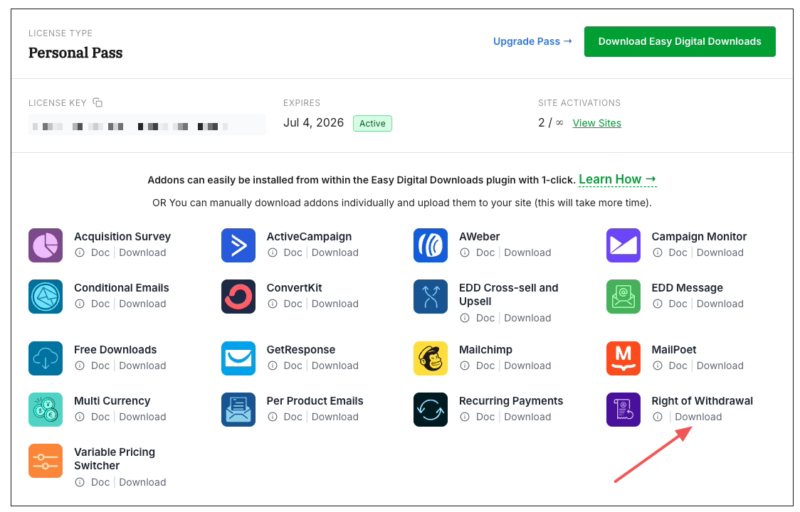Viewport: 800px width, 512px height.
Task: Download the AWeber addon
Action: click(x=528, y=252)
